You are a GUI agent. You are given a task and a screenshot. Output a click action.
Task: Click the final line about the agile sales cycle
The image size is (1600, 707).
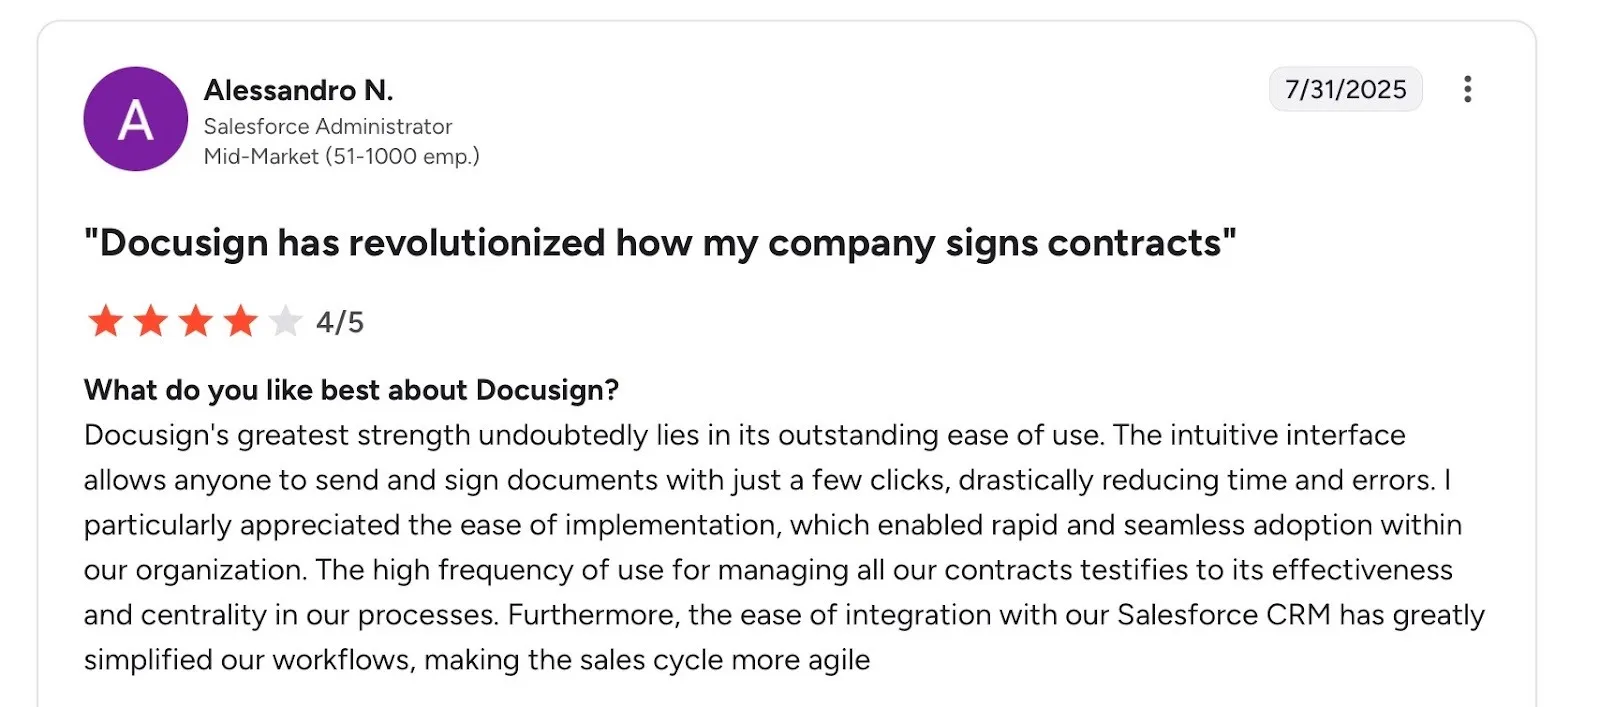(x=477, y=660)
